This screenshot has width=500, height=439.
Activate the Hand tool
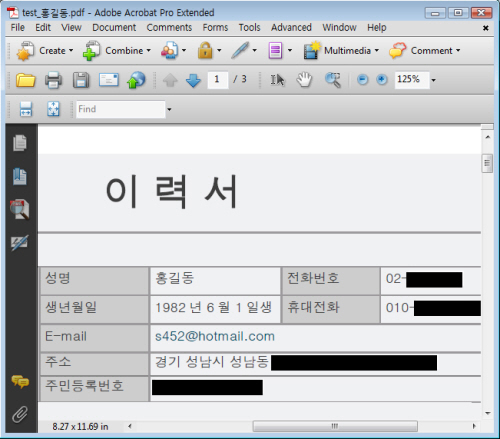tap(304, 80)
